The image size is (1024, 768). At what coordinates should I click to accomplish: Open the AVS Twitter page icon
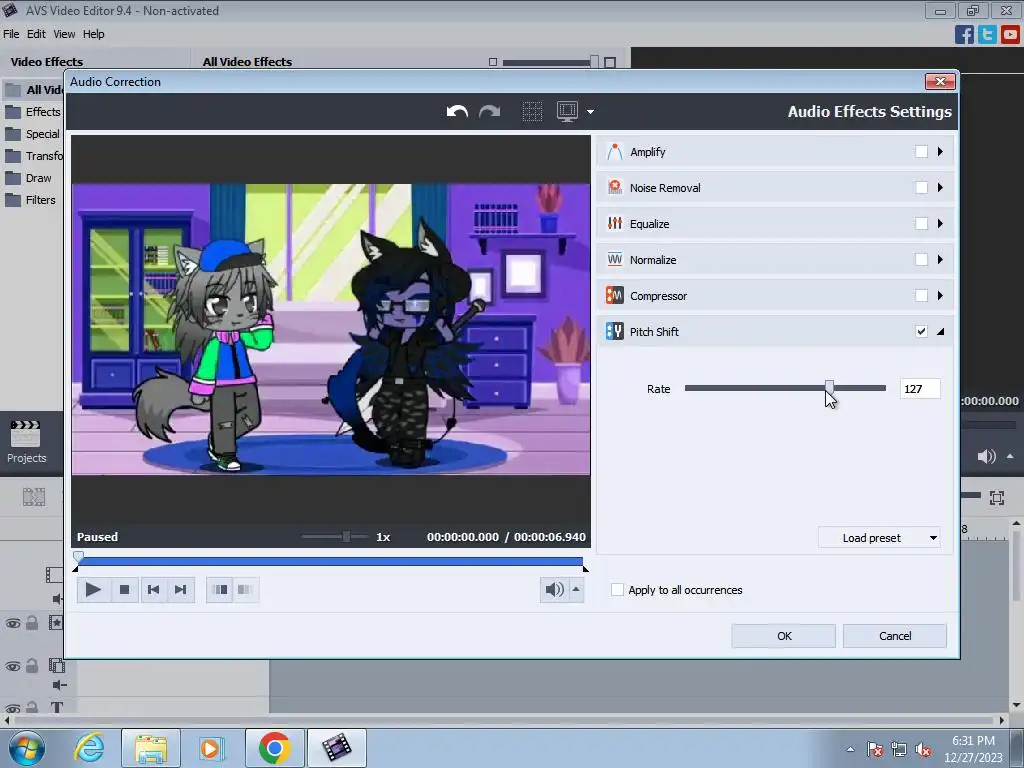click(x=987, y=34)
